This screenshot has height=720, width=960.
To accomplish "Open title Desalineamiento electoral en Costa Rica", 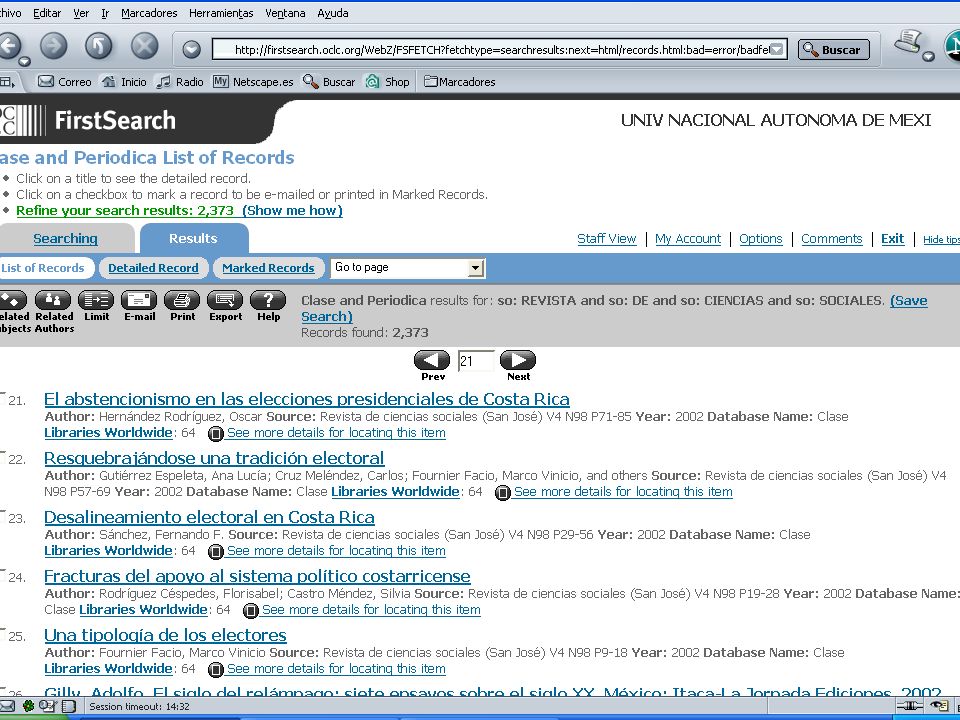I will (209, 517).
